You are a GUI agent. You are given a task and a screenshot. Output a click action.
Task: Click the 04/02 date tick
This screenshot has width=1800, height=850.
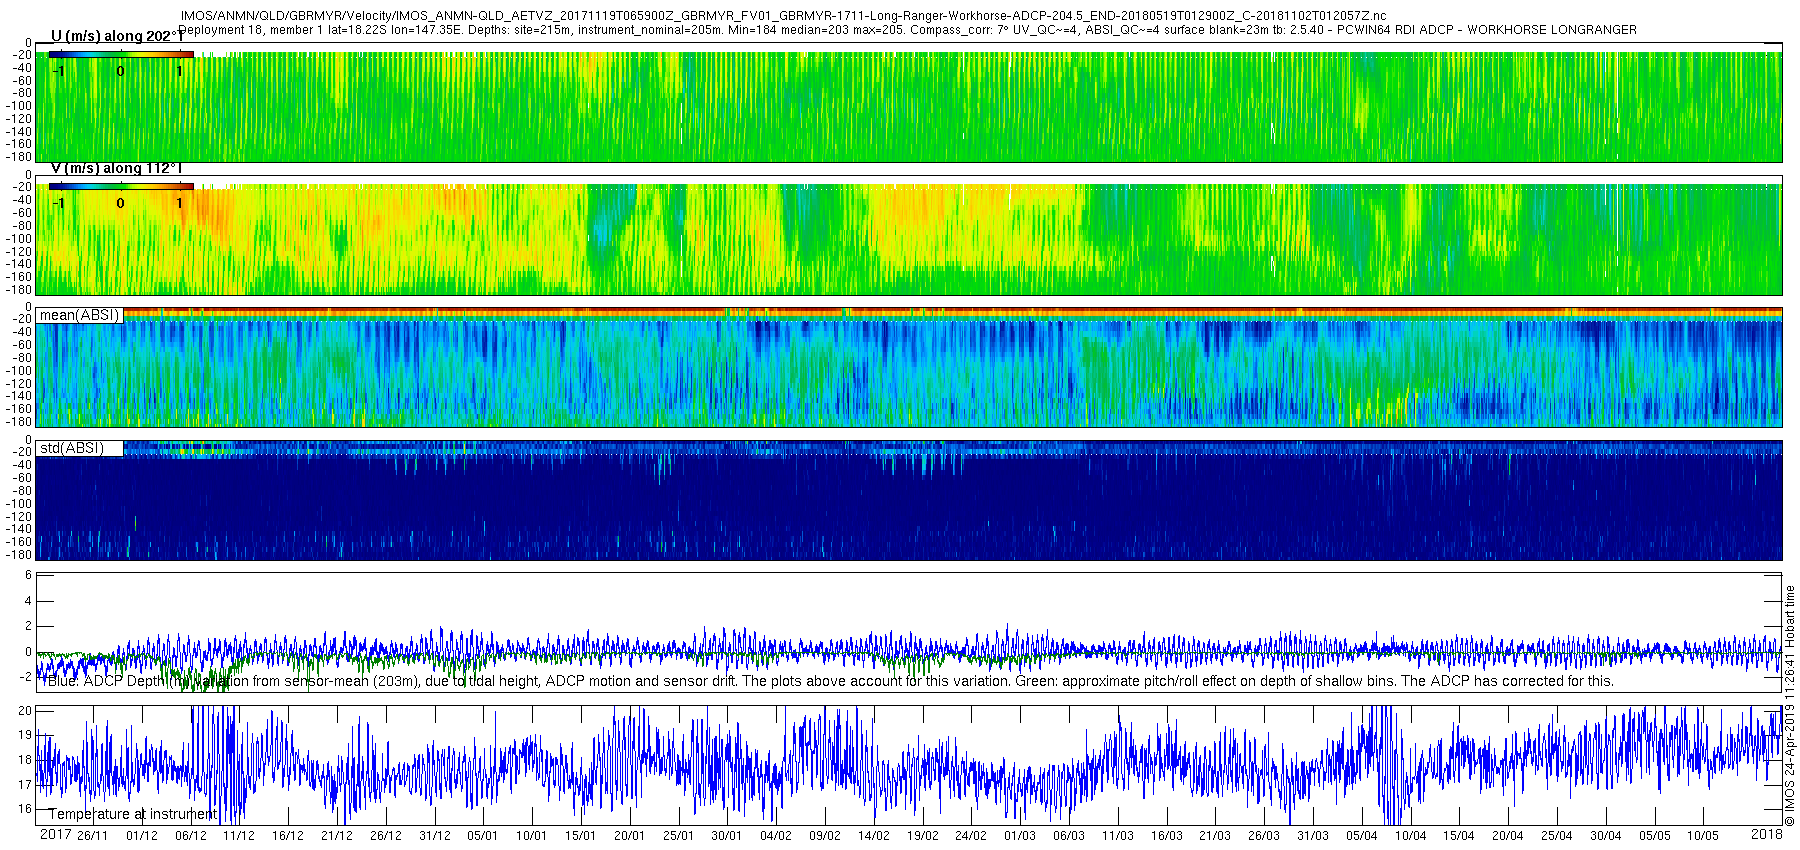(775, 836)
